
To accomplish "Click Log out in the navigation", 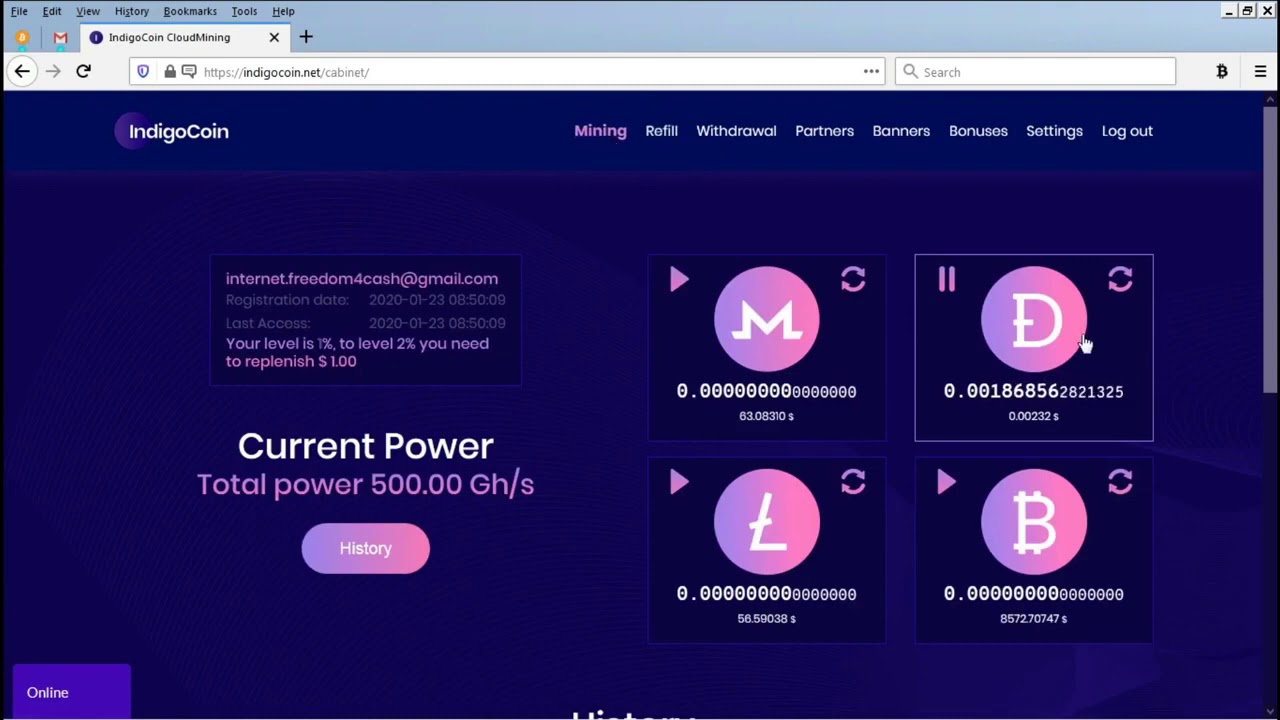I will click(x=1127, y=131).
